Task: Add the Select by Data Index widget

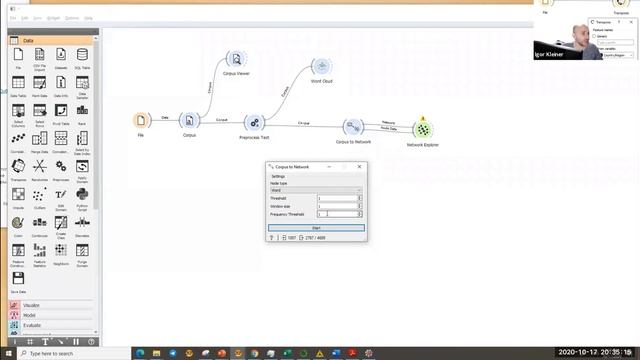Action: coord(82,143)
